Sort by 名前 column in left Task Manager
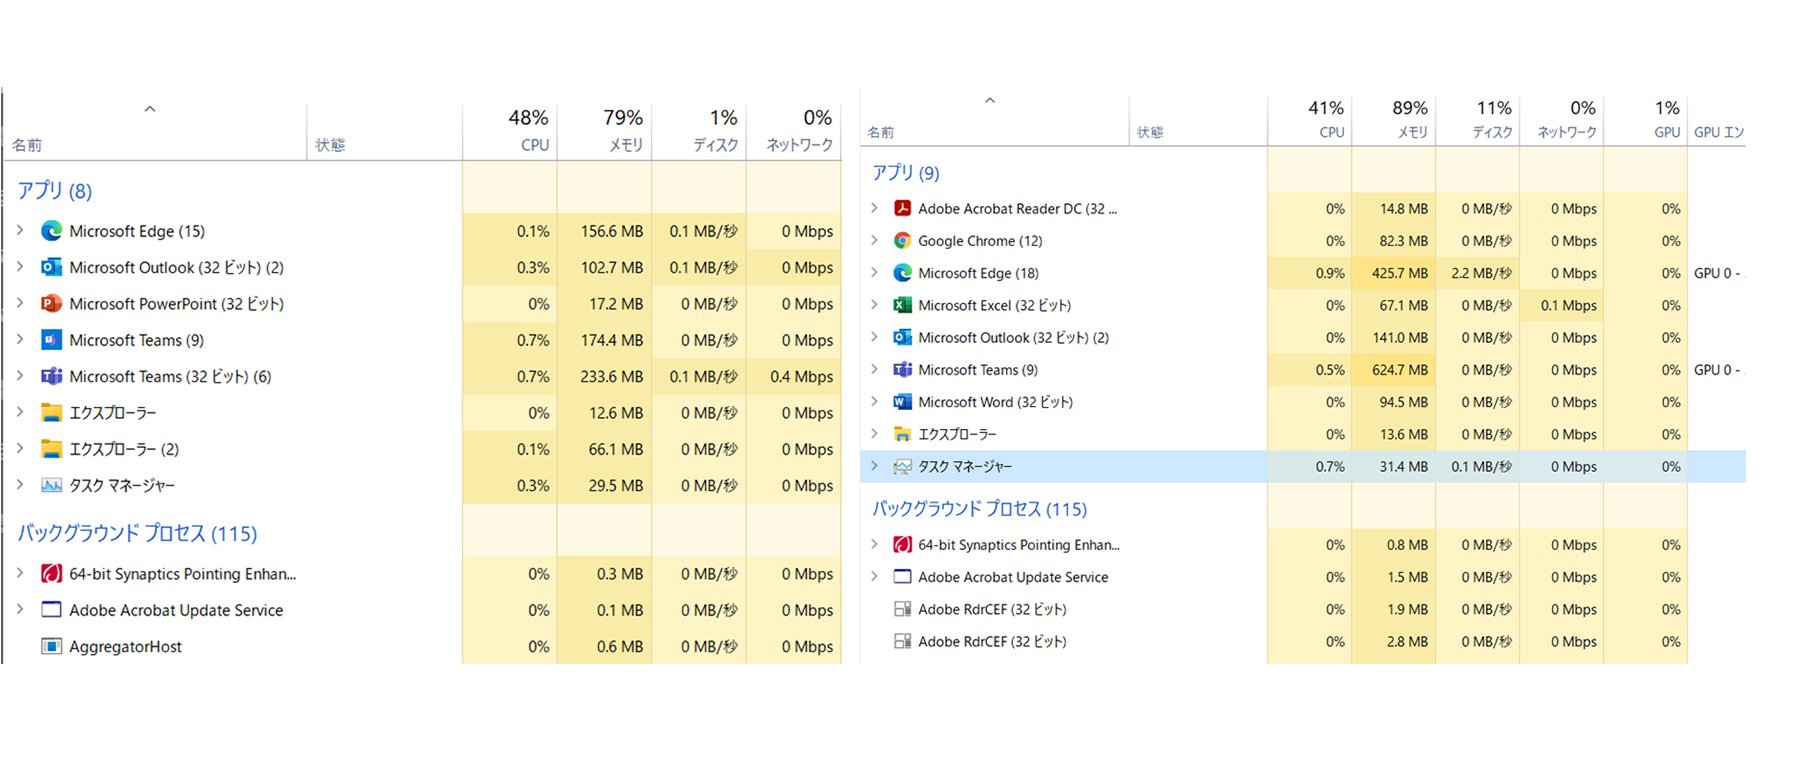The height and width of the screenshot is (763, 1800). pos(155,131)
